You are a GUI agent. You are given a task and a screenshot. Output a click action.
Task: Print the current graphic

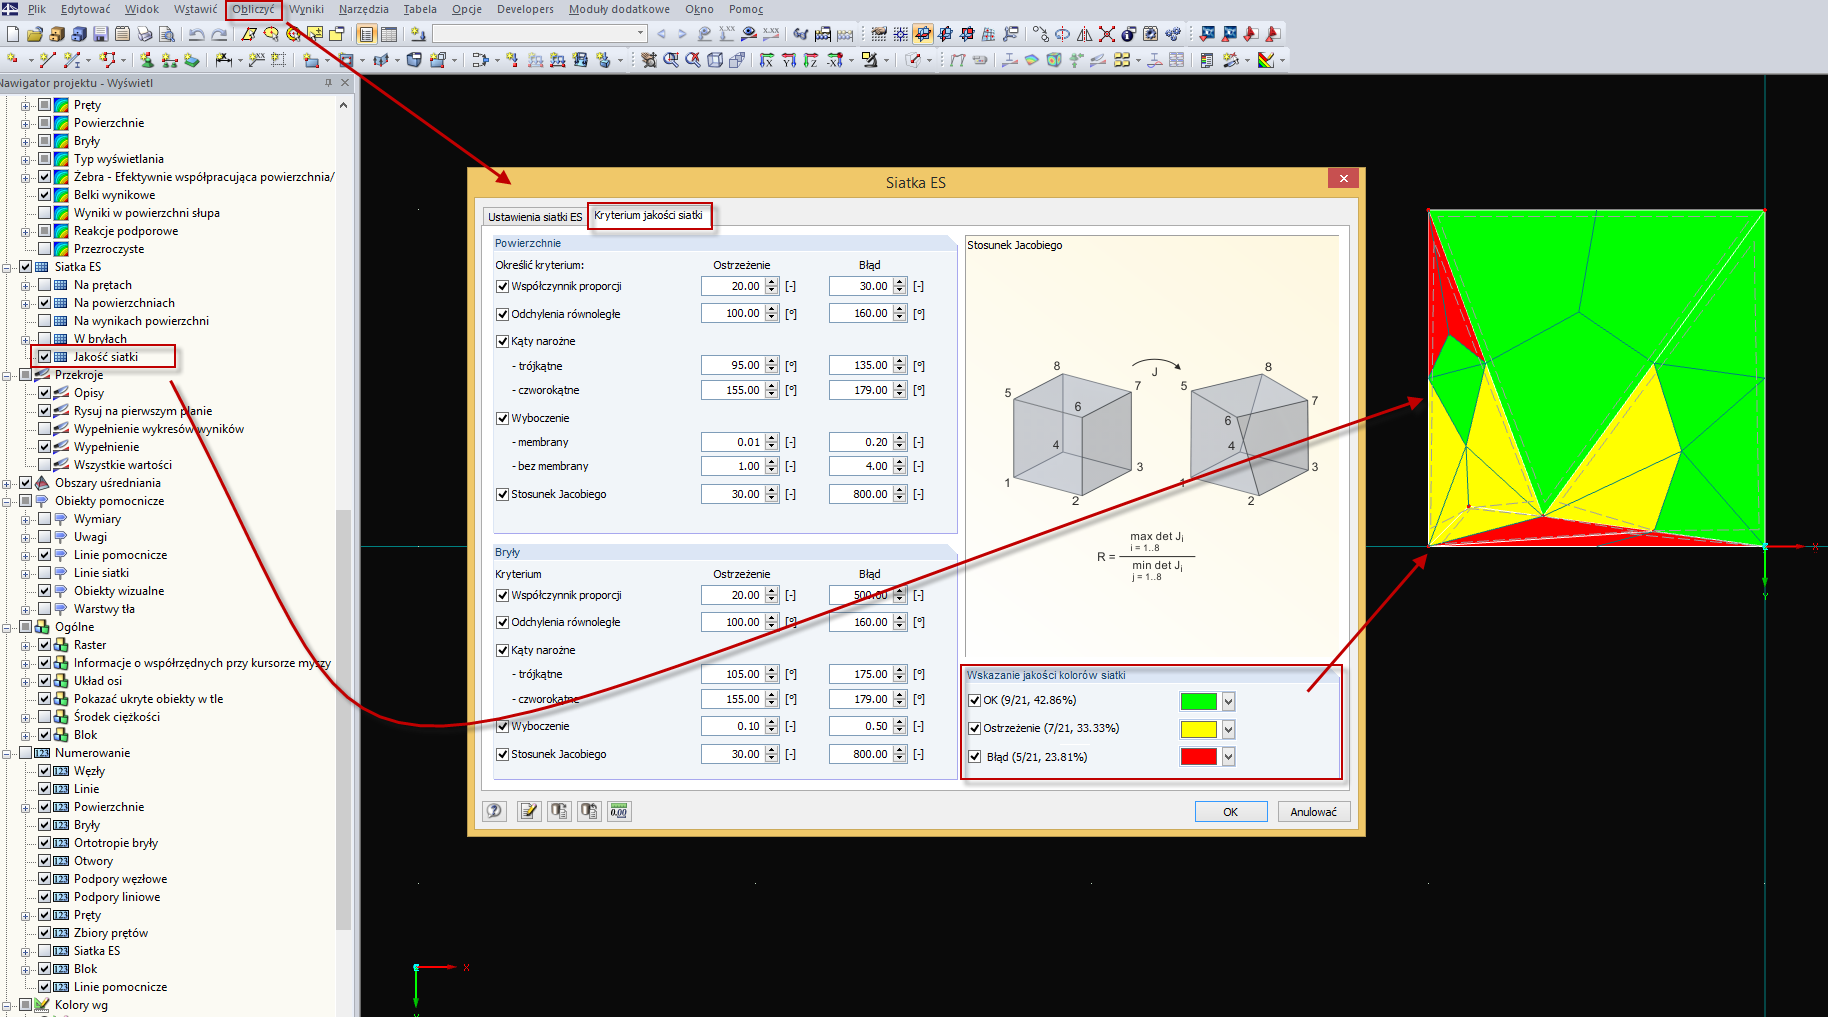coord(145,34)
